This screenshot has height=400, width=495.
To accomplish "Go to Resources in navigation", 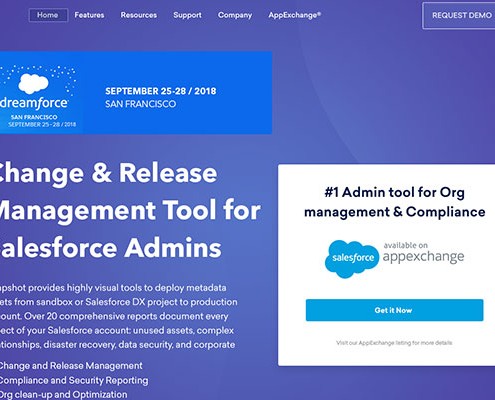I will pyautogui.click(x=139, y=15).
